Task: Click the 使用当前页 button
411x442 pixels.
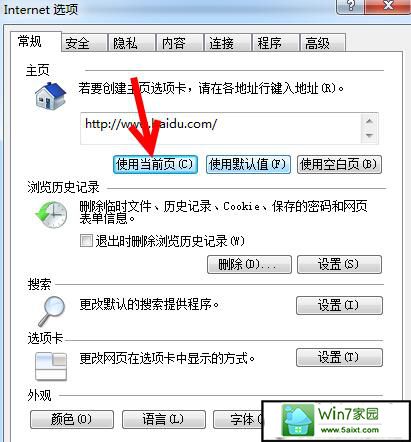Action: 155,164
